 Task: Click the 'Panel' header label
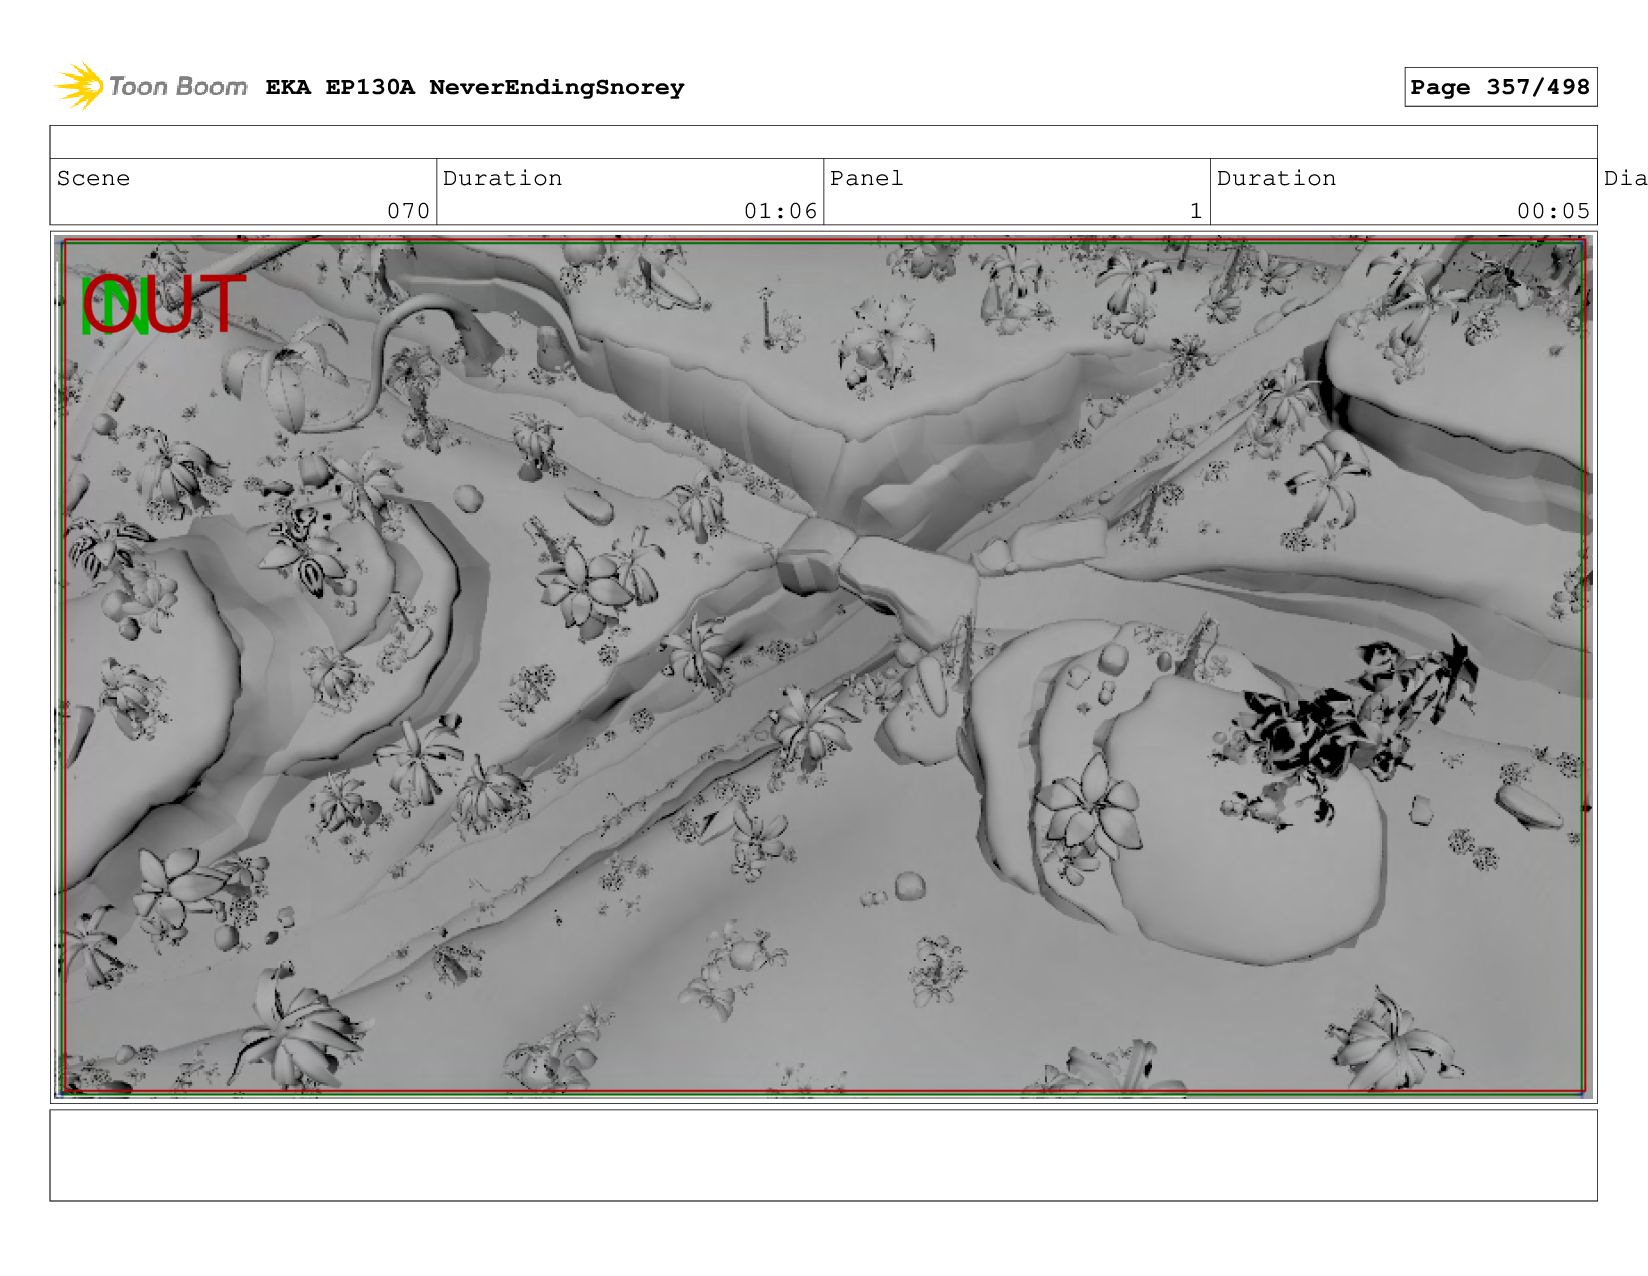(866, 178)
